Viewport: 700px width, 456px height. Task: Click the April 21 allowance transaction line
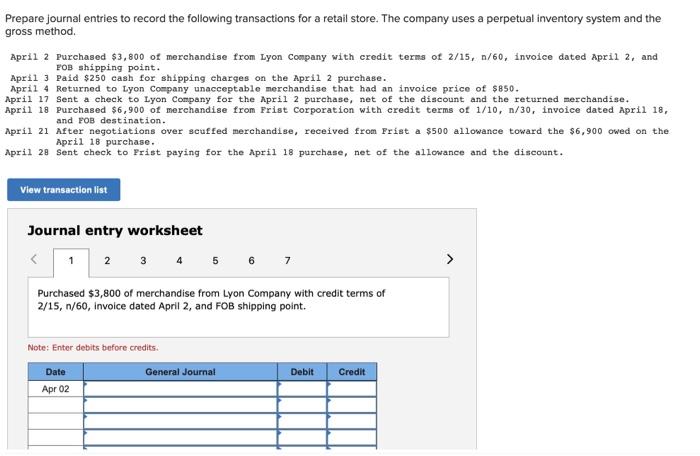337,136
